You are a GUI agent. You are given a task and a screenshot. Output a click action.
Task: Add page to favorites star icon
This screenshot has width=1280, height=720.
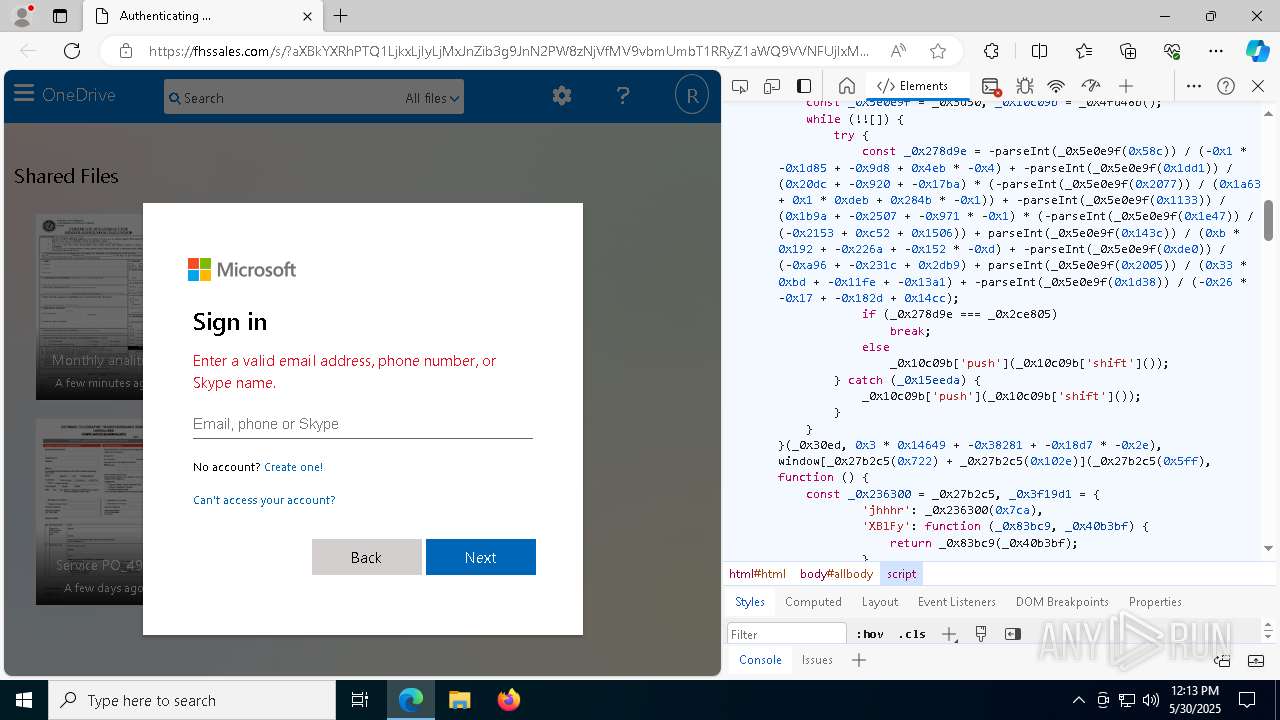[x=937, y=51]
